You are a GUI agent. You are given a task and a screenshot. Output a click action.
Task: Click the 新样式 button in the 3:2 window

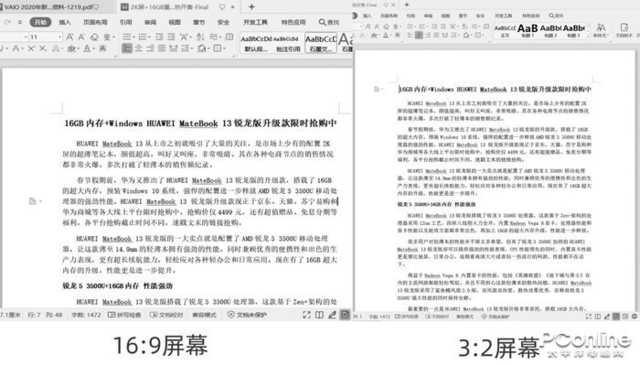601,31
